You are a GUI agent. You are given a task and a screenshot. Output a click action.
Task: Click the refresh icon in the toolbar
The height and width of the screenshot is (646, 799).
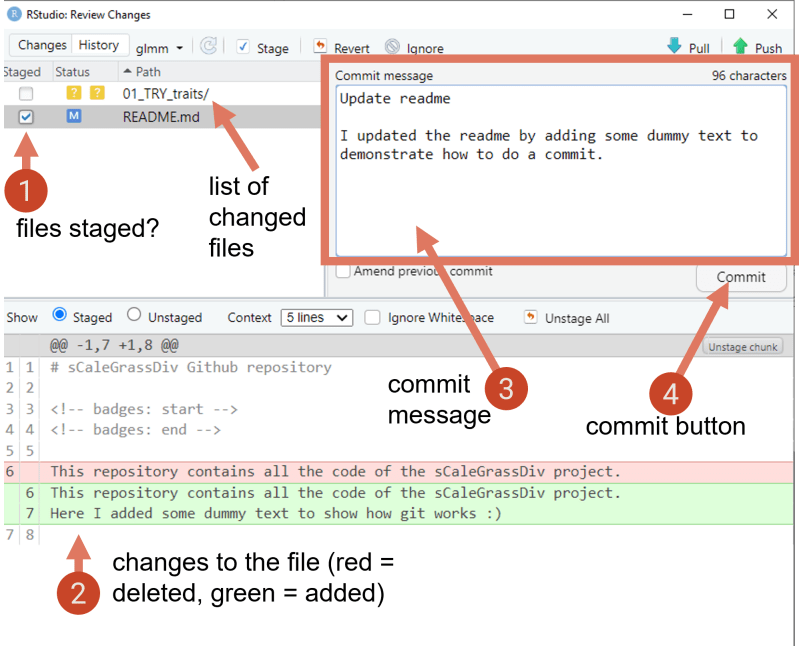point(208,46)
